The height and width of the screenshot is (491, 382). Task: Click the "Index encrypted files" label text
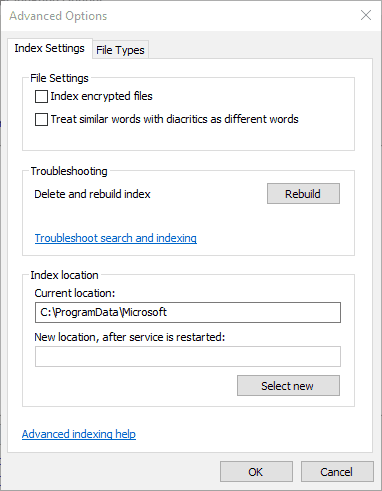[101, 96]
